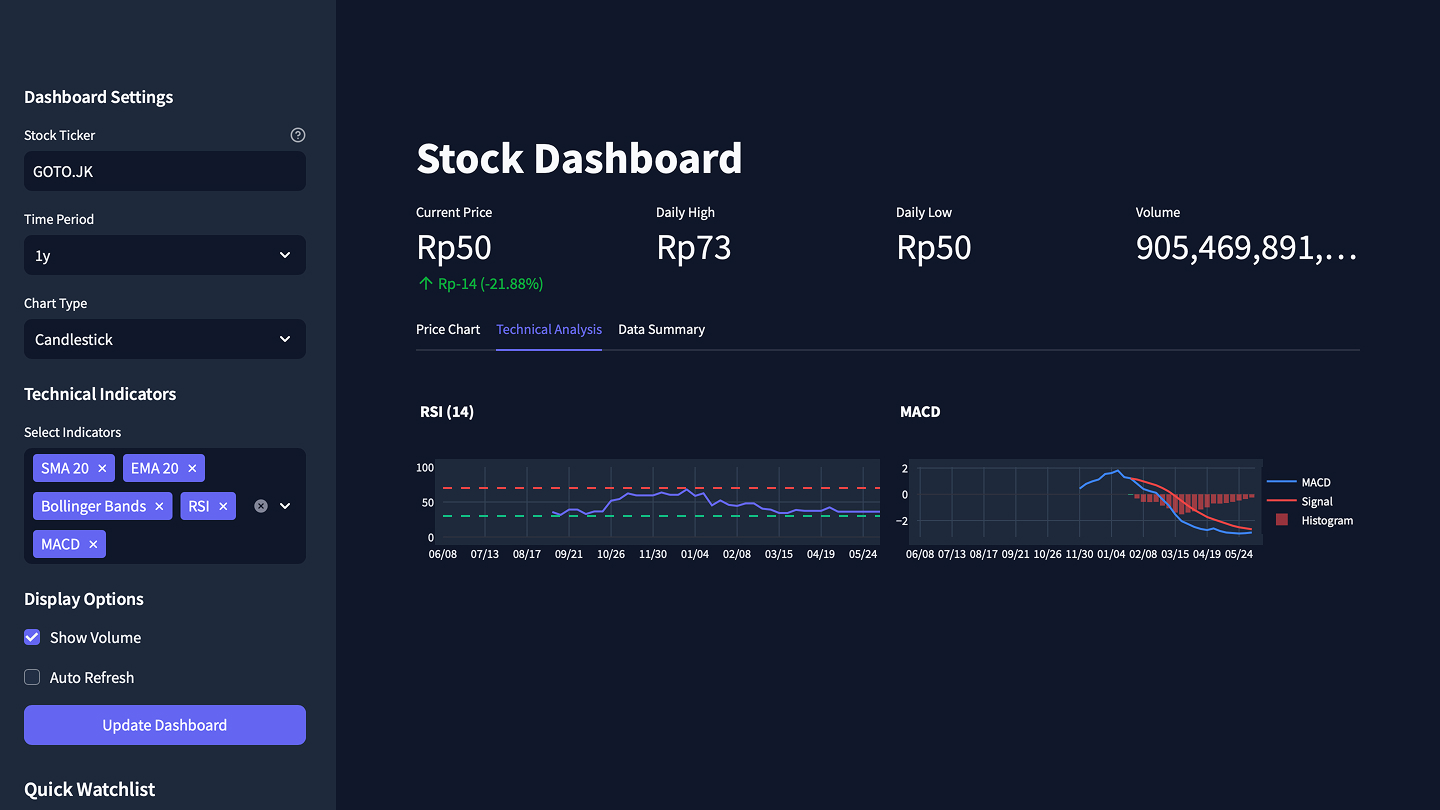1440x810 pixels.
Task: Open the Stock Ticker help tooltip icon
Action: pyautogui.click(x=298, y=135)
